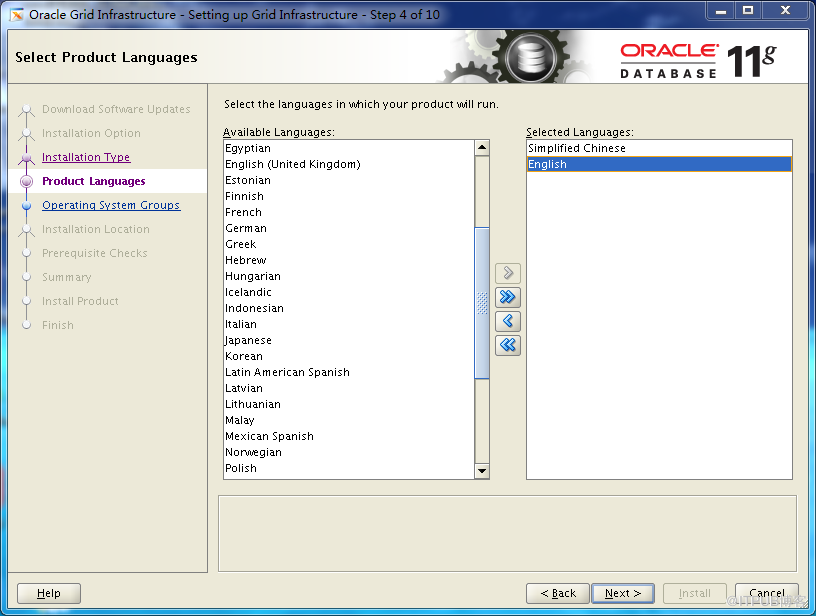Open Help for the installer
The image size is (816, 616).
(x=48, y=593)
